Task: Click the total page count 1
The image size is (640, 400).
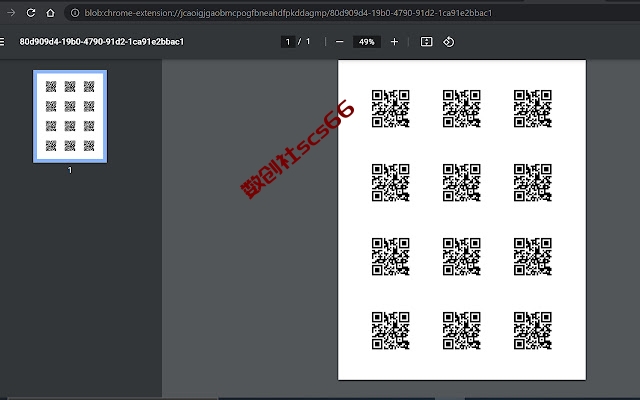Action: (308, 42)
